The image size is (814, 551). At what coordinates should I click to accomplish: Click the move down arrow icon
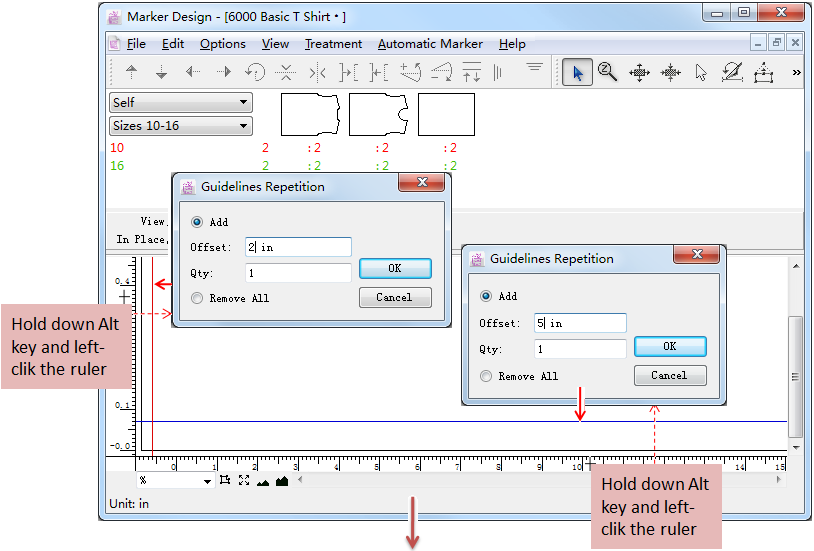tap(161, 72)
